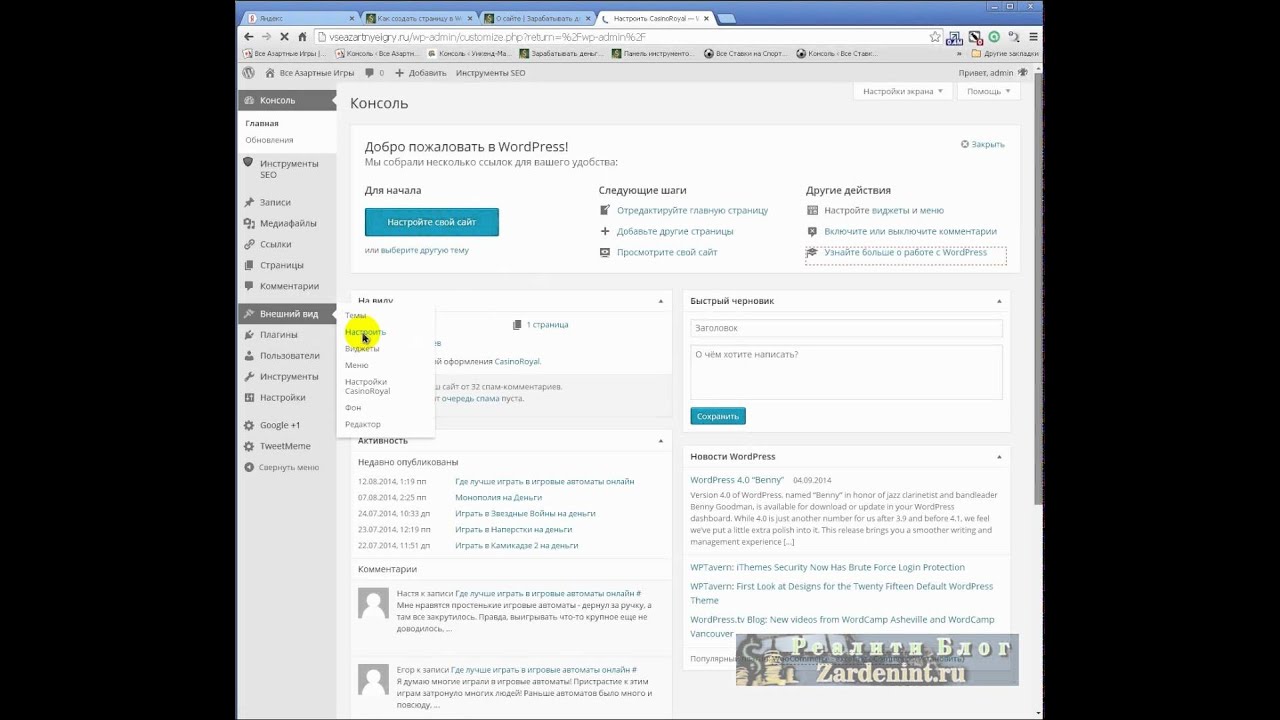Click the Настройте свой сайт button
This screenshot has width=1280, height=720.
(432, 222)
